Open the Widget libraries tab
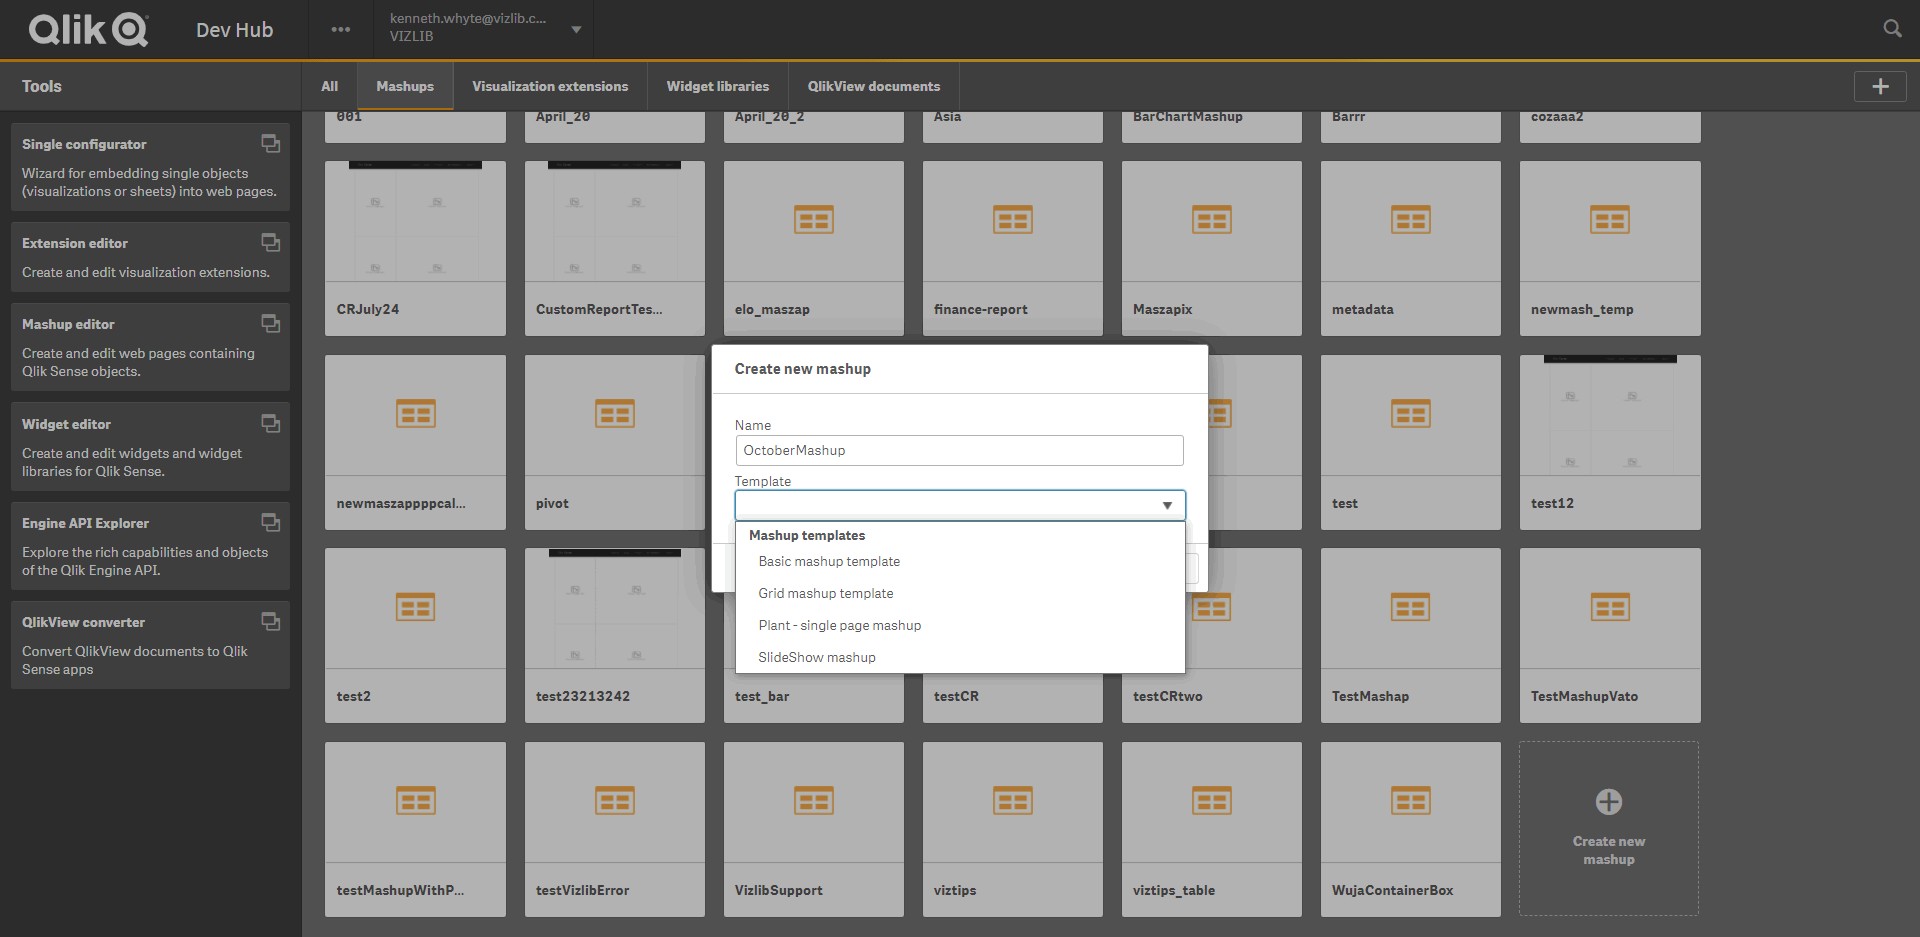Screen dimensions: 1920x937 718,86
